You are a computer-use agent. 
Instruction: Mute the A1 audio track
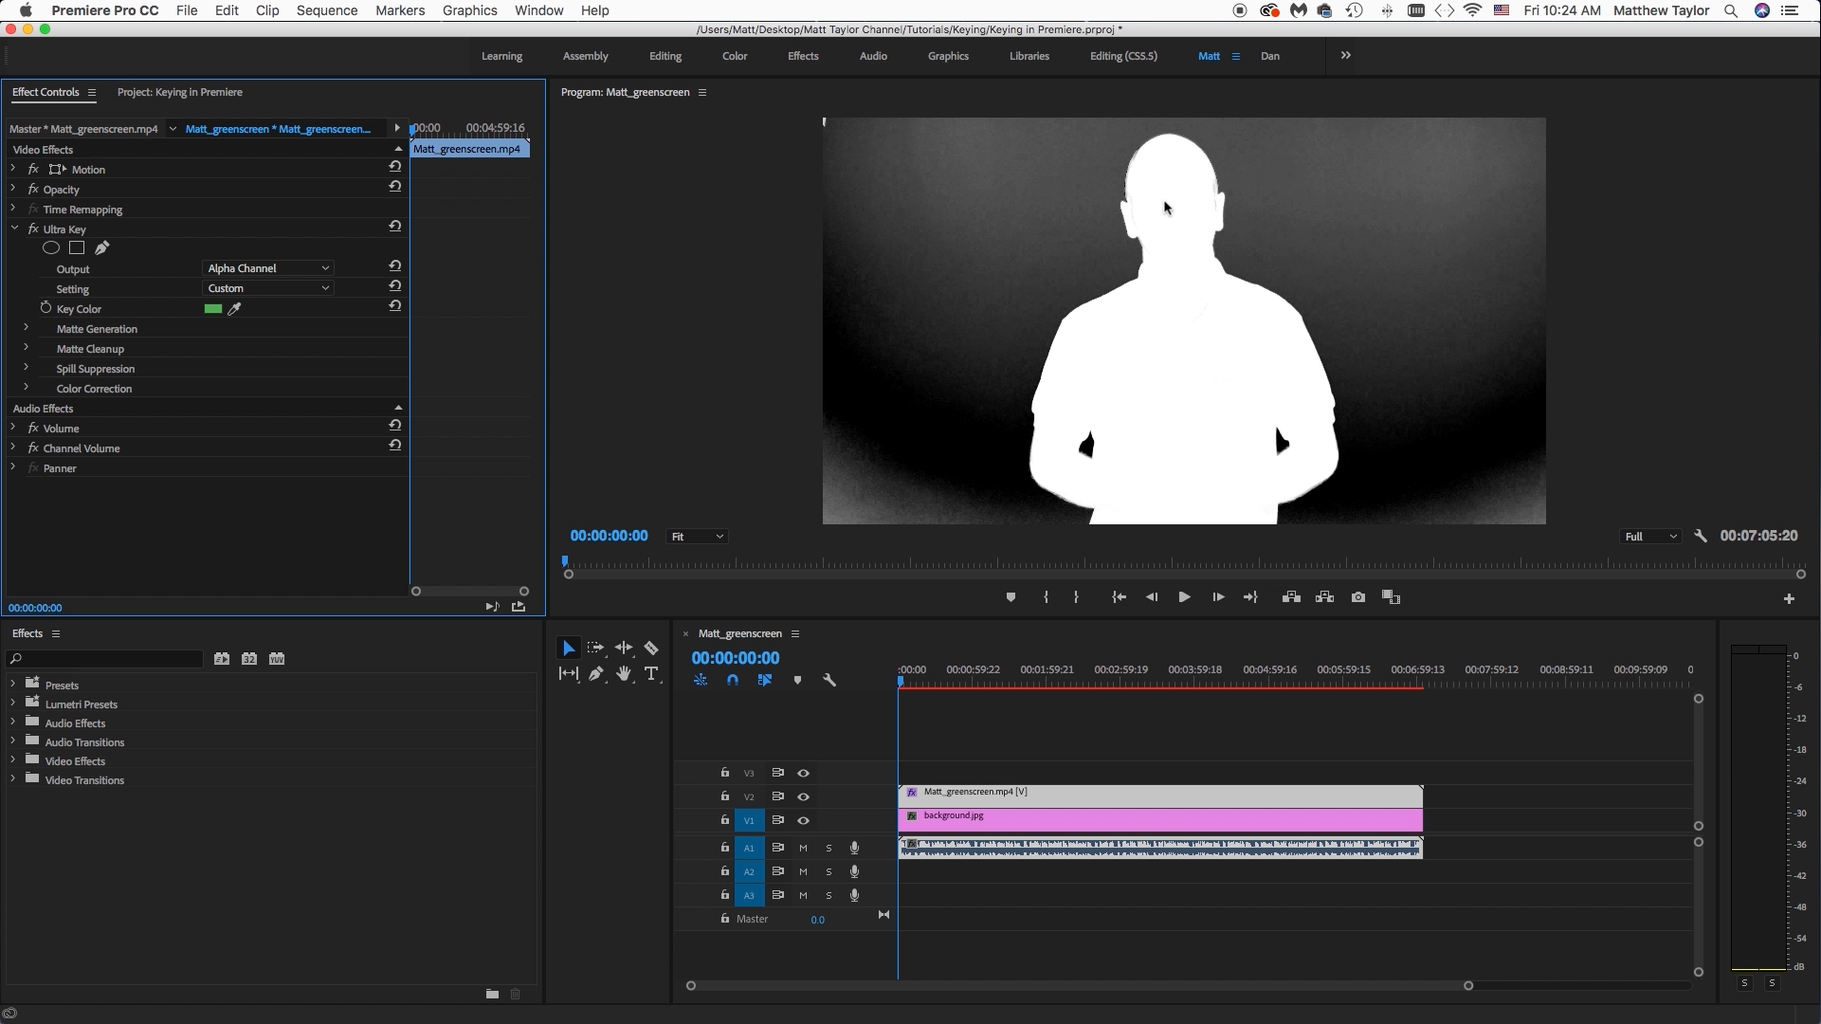[803, 847]
